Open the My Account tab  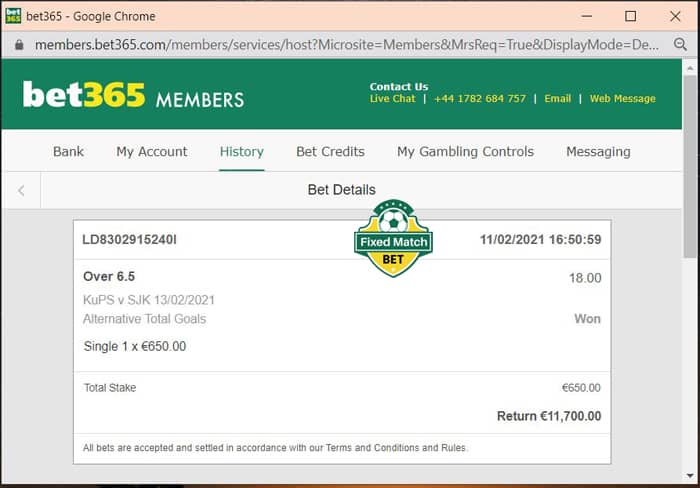152,152
